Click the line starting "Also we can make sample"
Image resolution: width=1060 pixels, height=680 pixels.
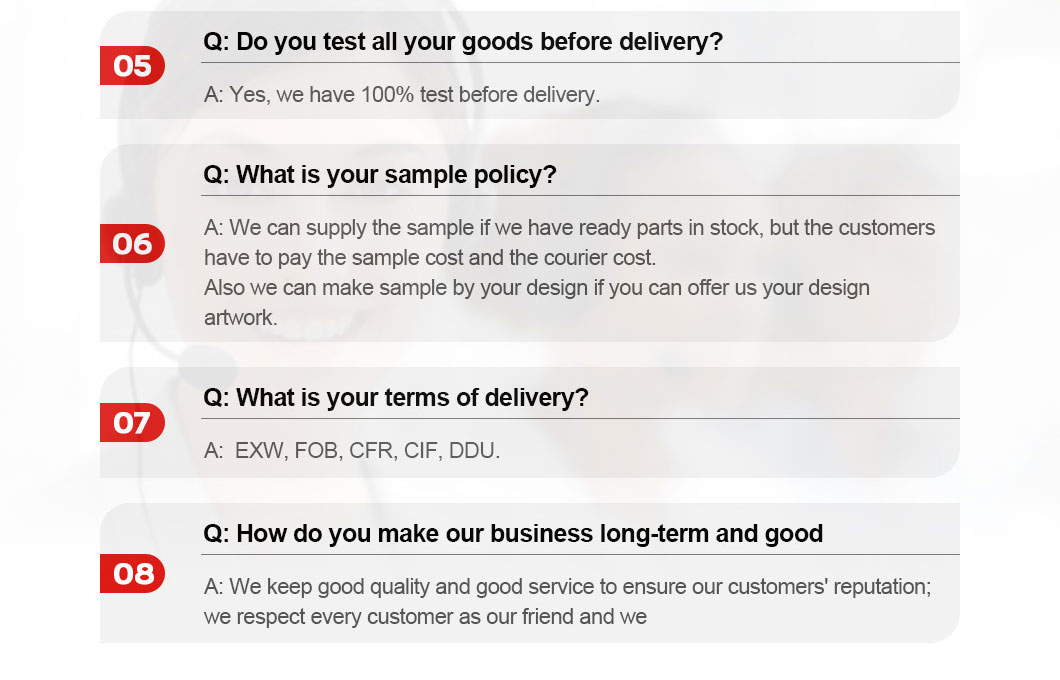click(536, 288)
